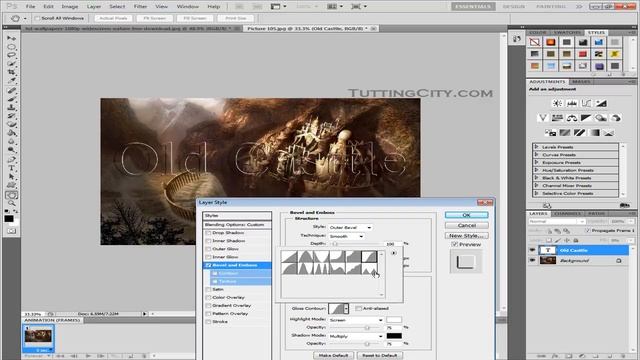Click Cancel in Layer Style dialog

(x=466, y=225)
